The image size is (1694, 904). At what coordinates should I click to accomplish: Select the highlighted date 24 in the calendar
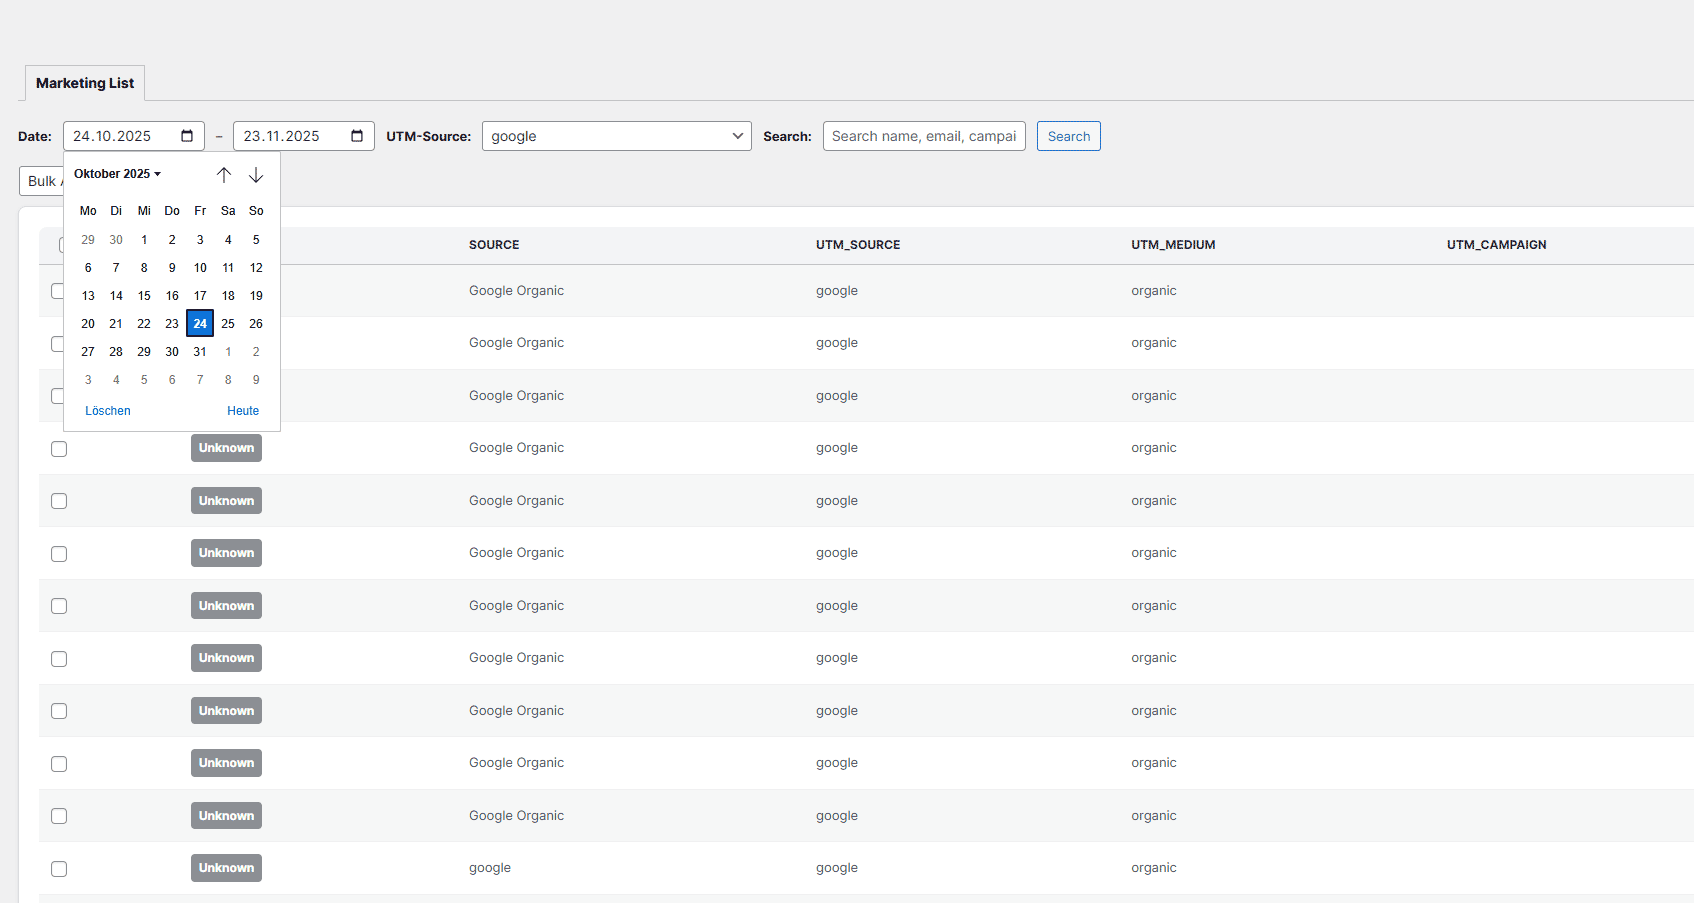(200, 323)
